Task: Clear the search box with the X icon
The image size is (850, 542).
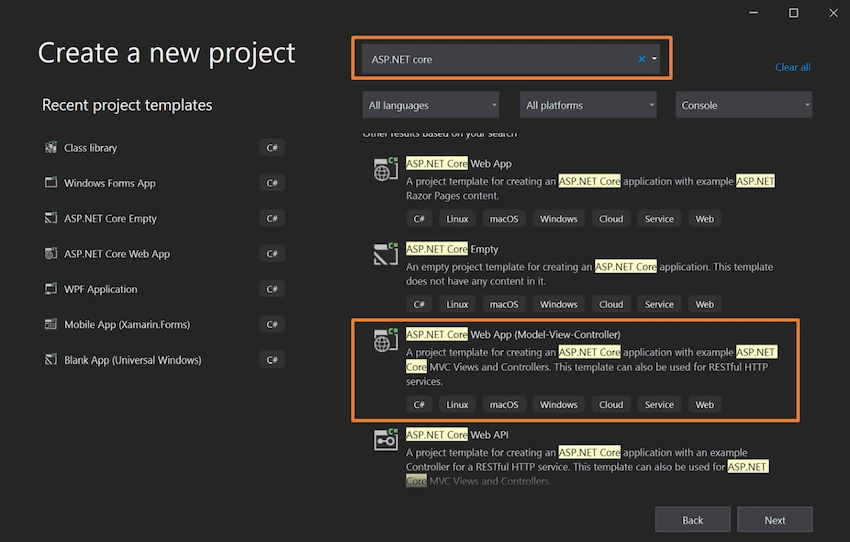Action: tap(641, 59)
